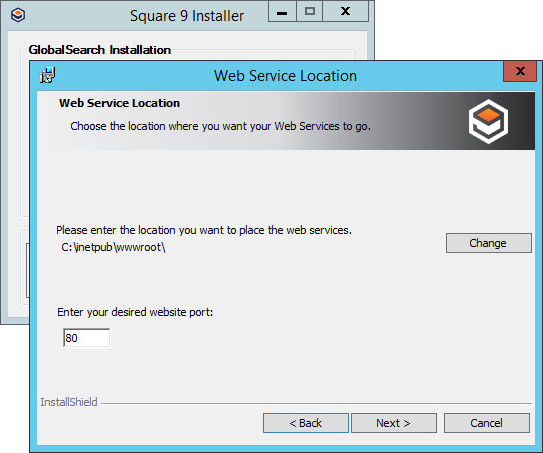The height and width of the screenshot is (453, 543).
Task: Click 'Please enter the location' instruction text
Action: (x=204, y=230)
